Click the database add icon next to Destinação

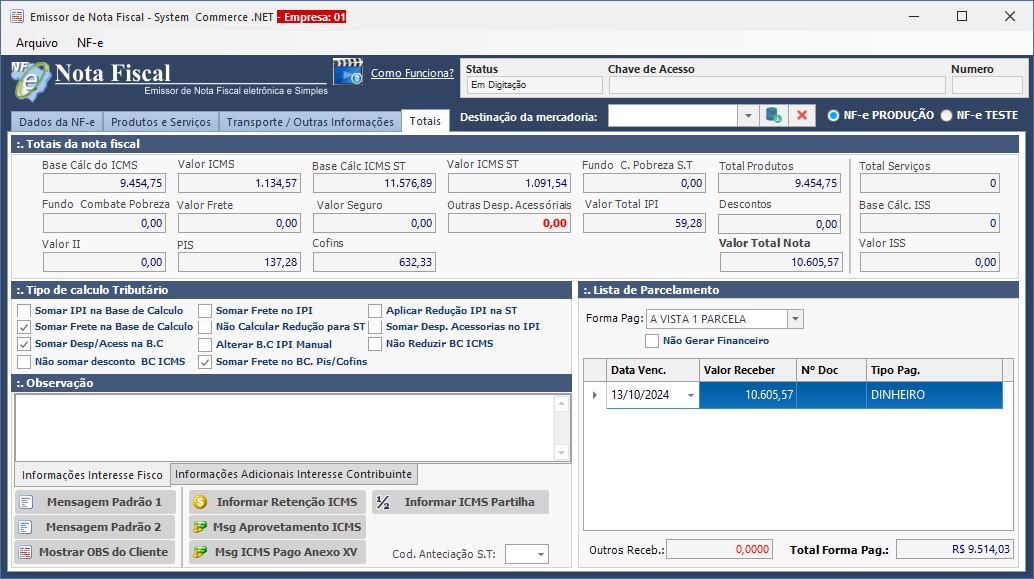pyautogui.click(x=773, y=116)
